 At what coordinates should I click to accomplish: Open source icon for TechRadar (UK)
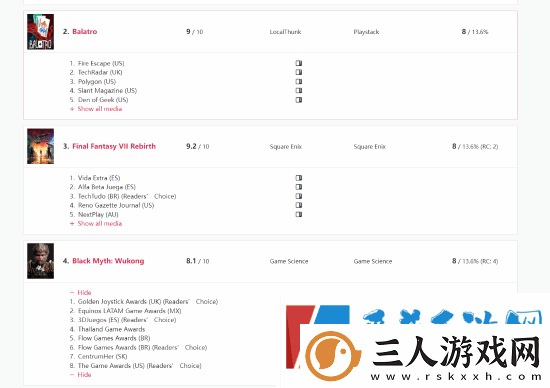[x=299, y=72]
